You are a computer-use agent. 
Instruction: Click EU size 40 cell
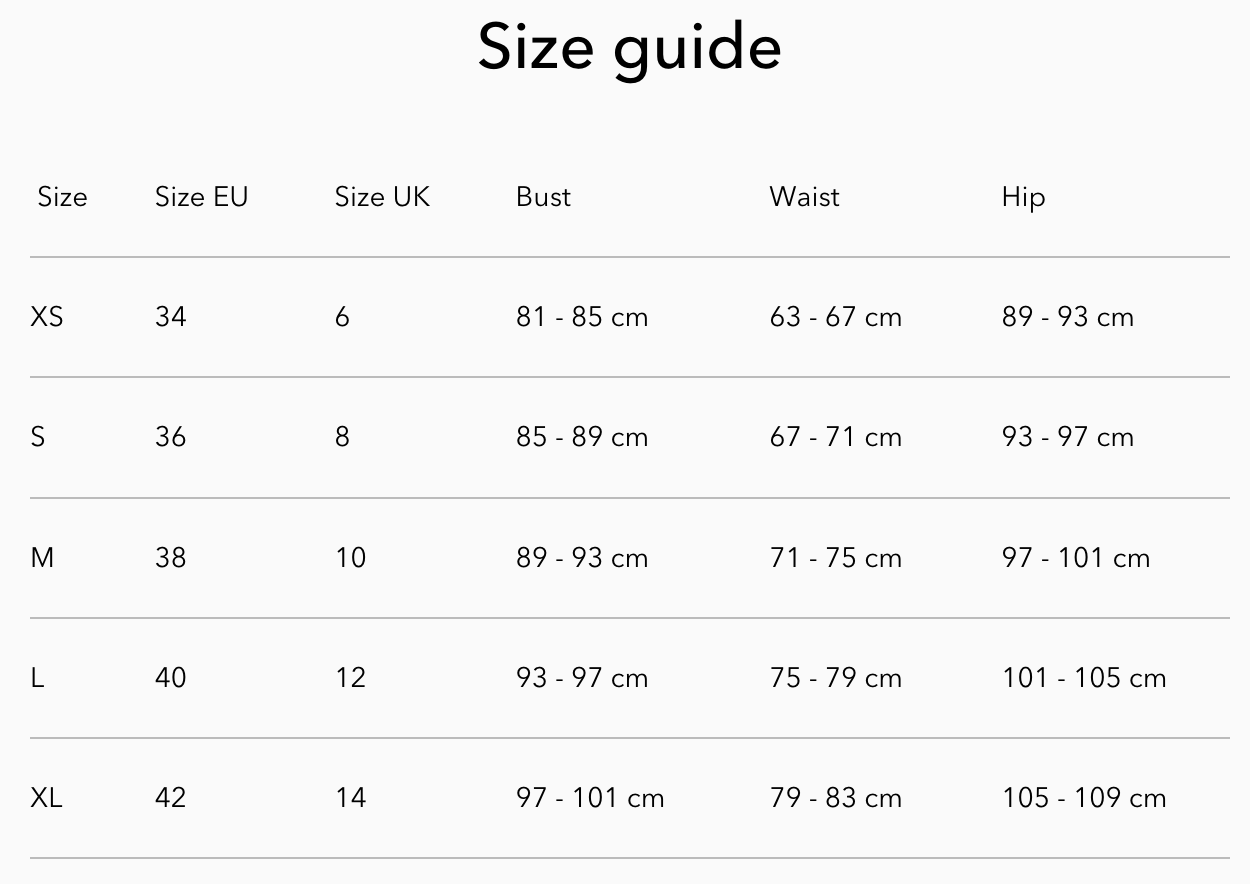coord(171,678)
